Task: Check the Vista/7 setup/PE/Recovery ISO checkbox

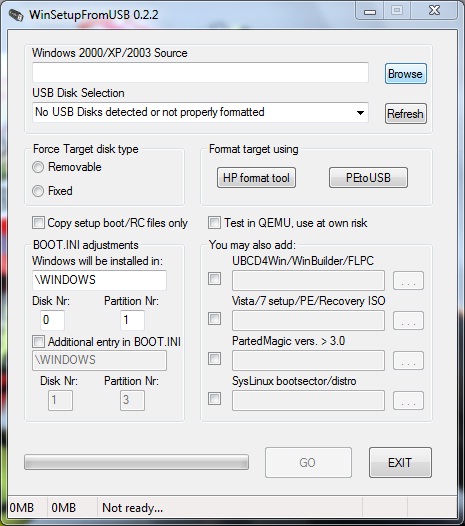Action: pos(214,319)
